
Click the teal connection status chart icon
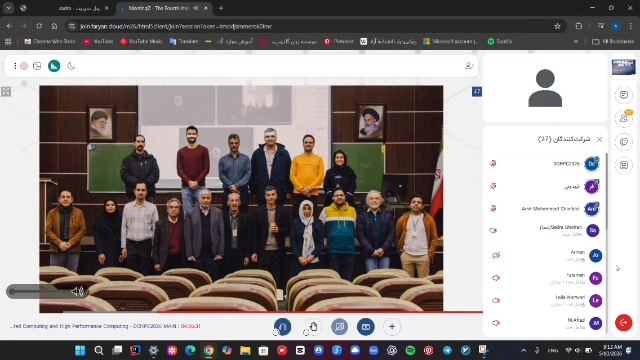pos(54,66)
